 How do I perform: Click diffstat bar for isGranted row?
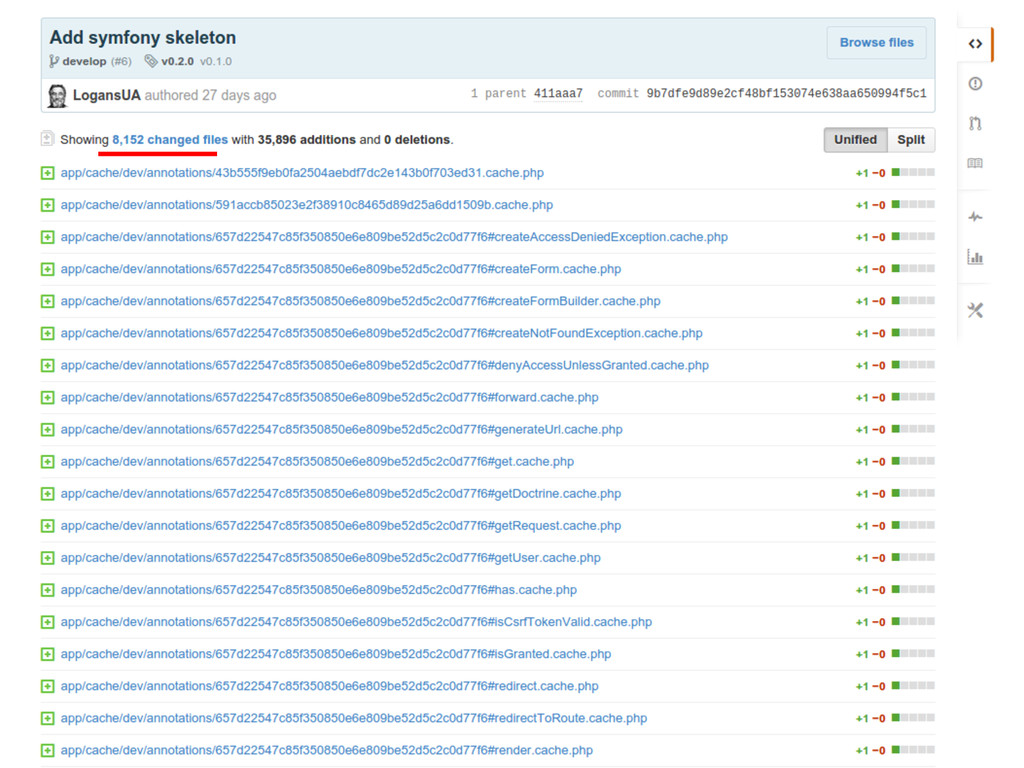point(913,653)
